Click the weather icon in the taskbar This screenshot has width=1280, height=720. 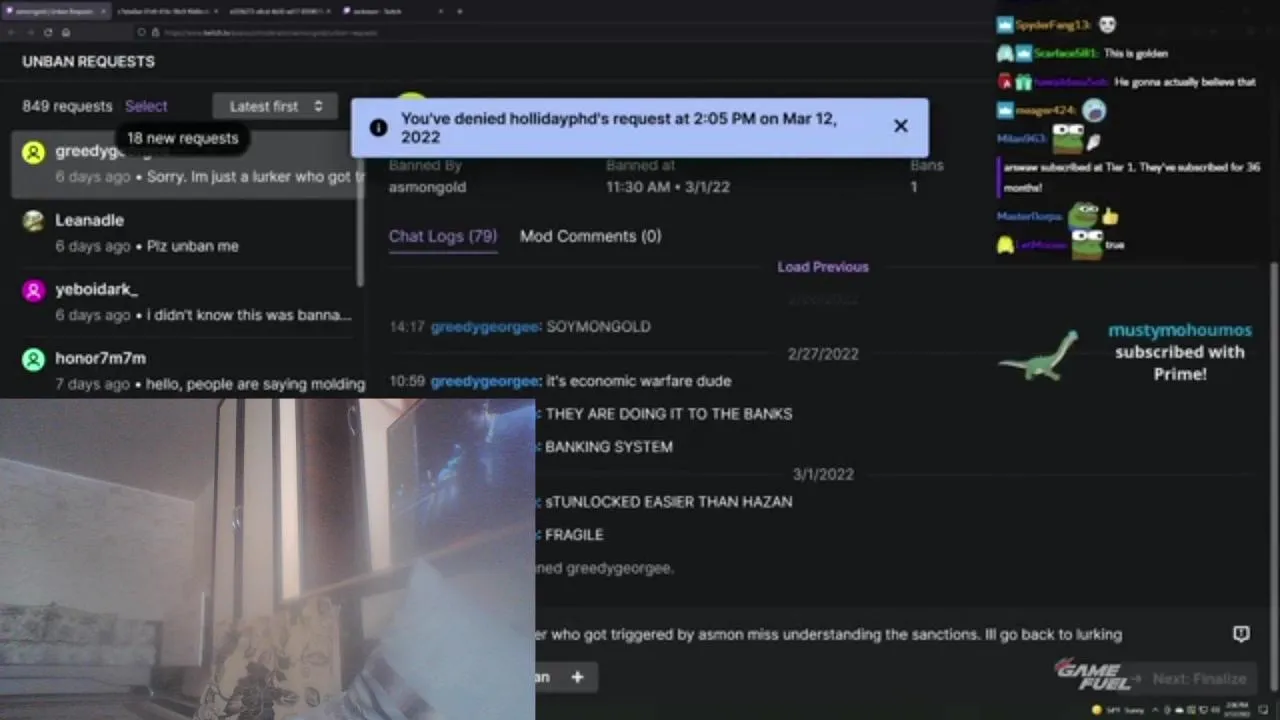1096,710
